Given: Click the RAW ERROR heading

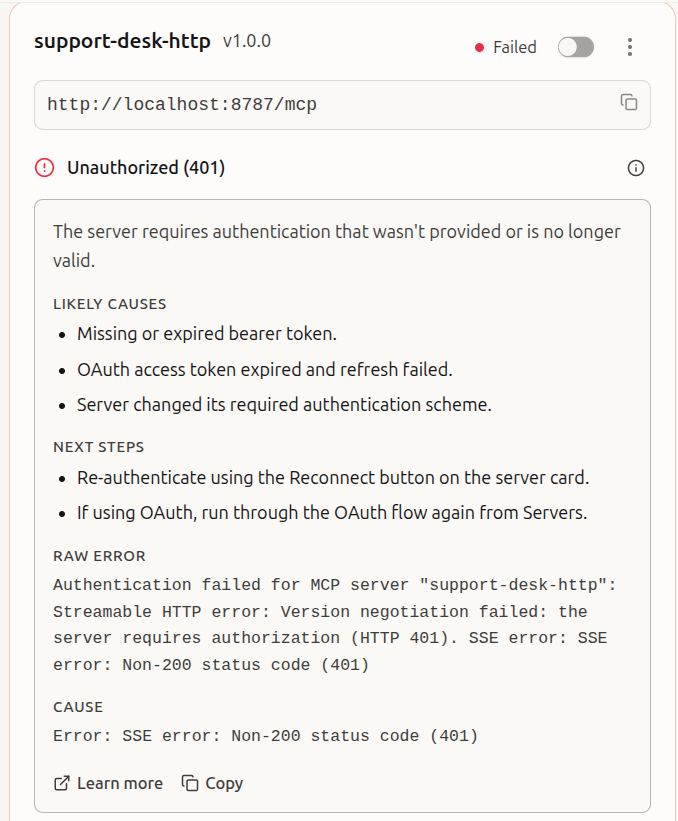Looking at the screenshot, I should point(99,556).
